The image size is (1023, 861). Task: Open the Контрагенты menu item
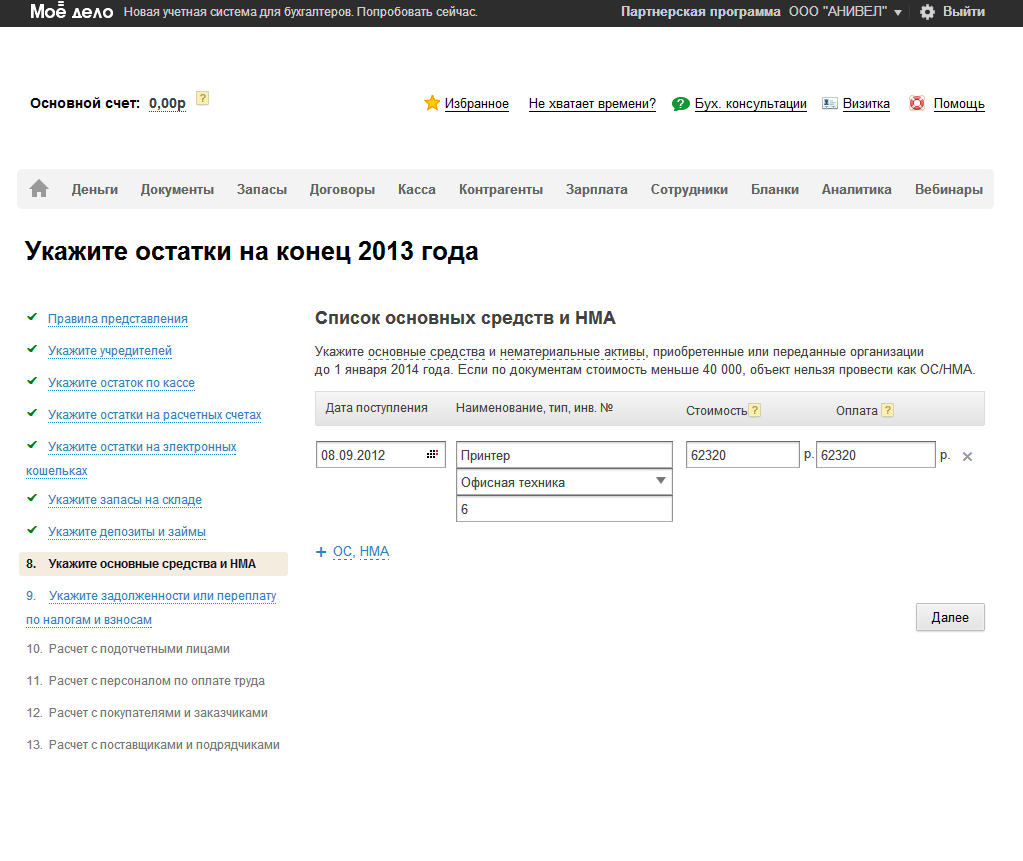(x=501, y=189)
